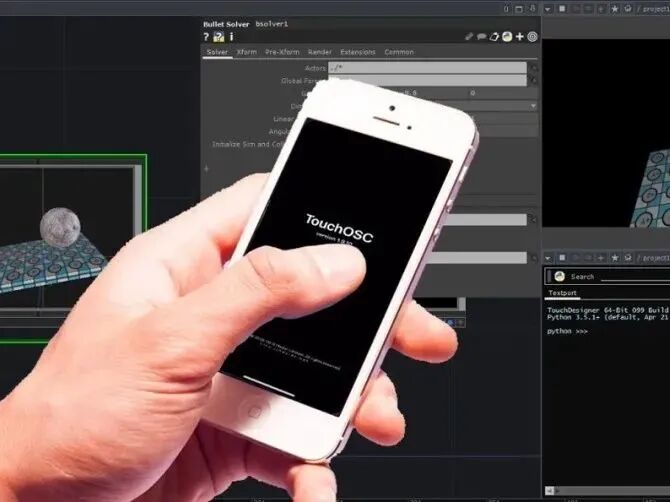
Task: Click the target icon in parameter header
Action: click(x=532, y=37)
